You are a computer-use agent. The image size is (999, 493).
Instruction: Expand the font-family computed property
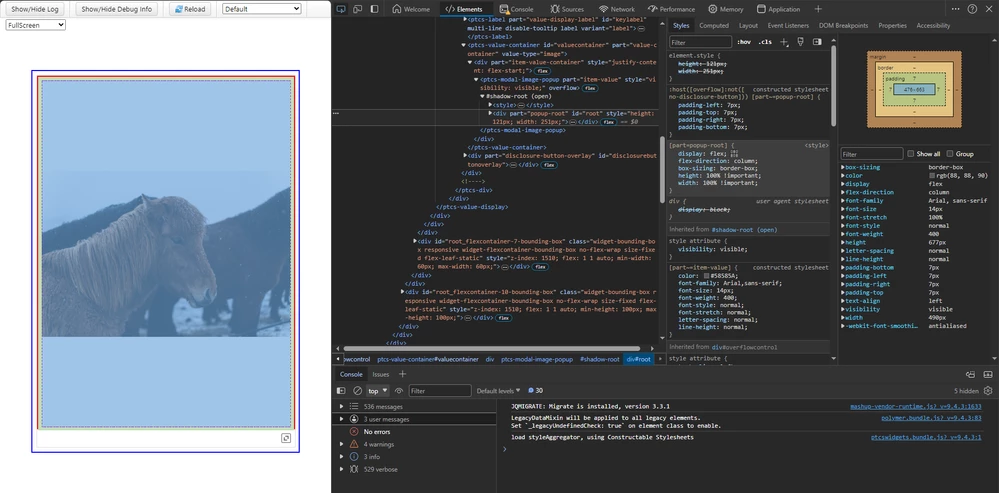[x=843, y=200]
